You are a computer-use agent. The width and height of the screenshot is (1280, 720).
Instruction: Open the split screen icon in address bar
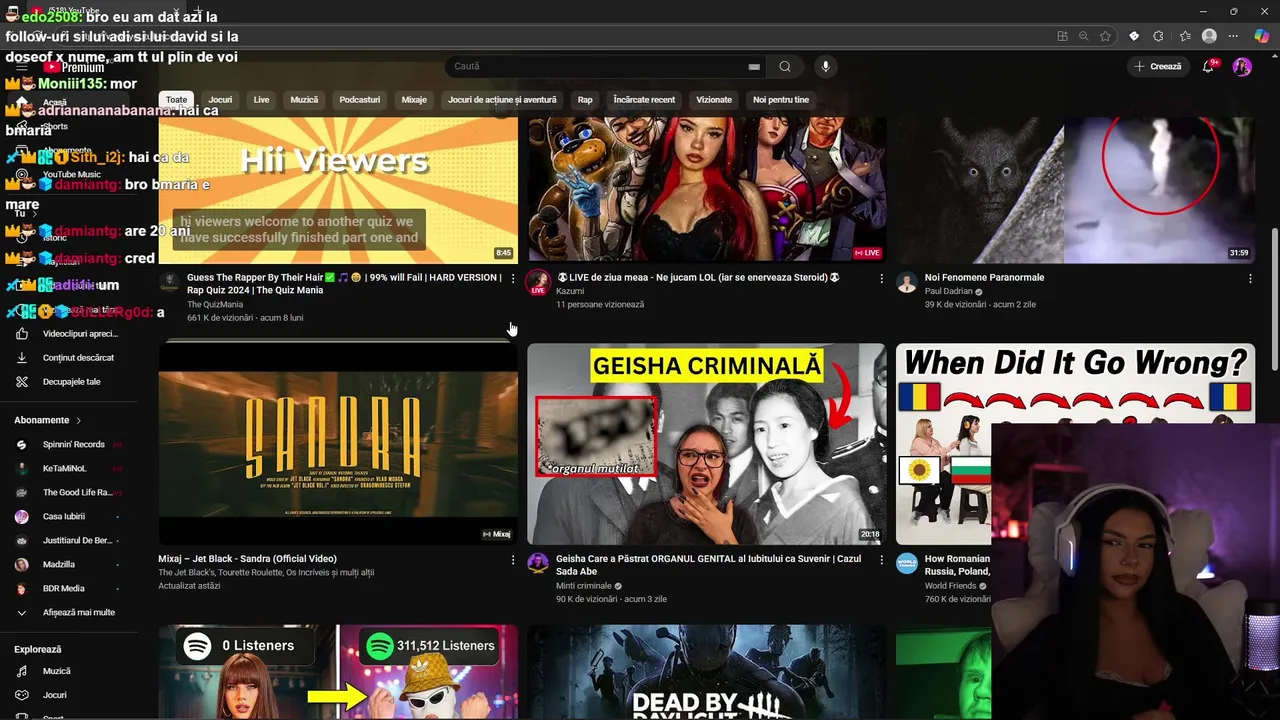[x=1062, y=36]
